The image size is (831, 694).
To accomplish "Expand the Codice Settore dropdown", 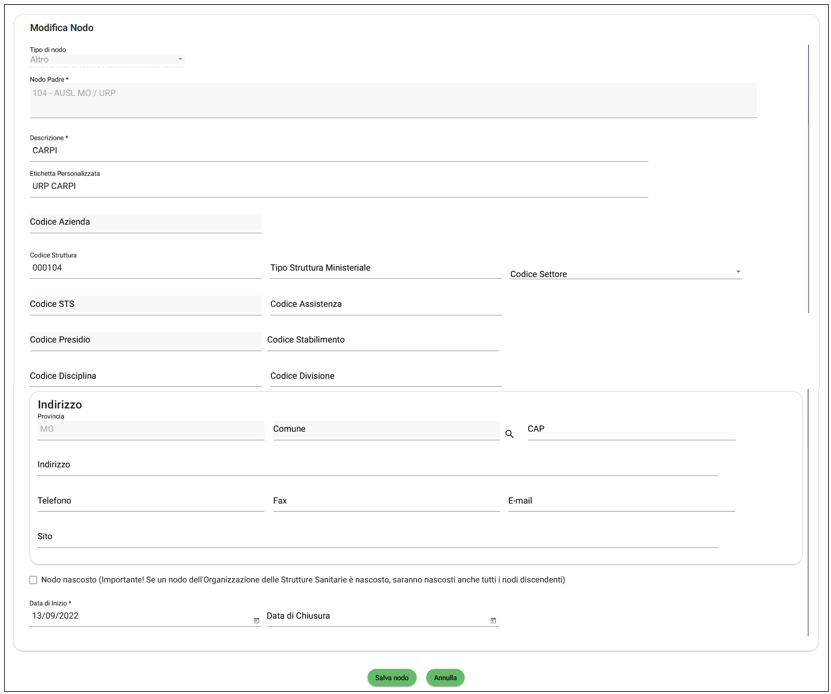I will click(x=738, y=272).
